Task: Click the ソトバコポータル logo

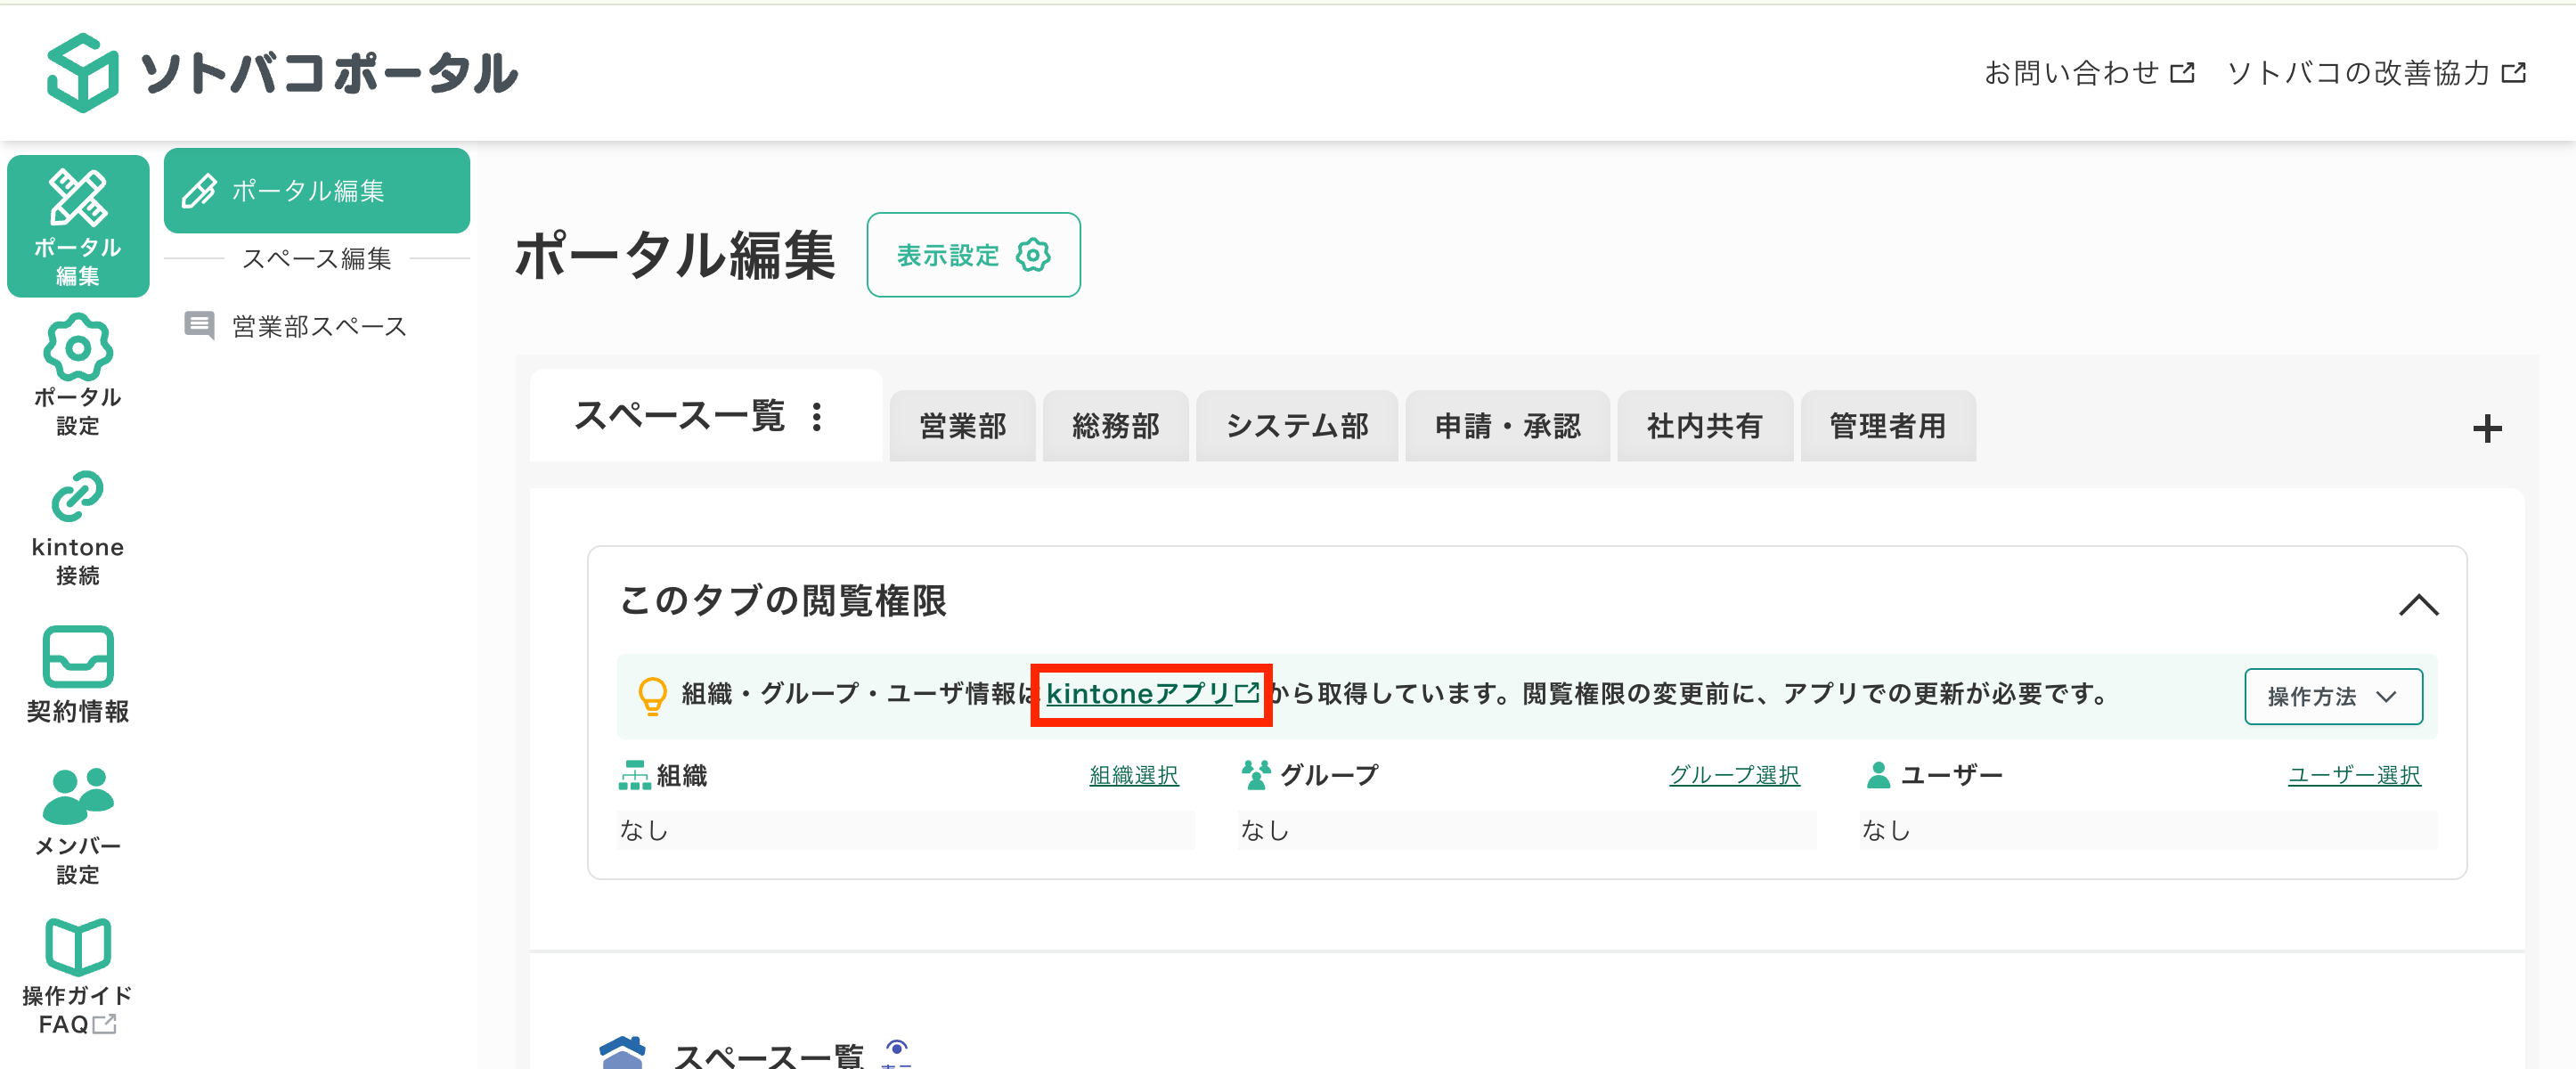Action: pos(282,73)
